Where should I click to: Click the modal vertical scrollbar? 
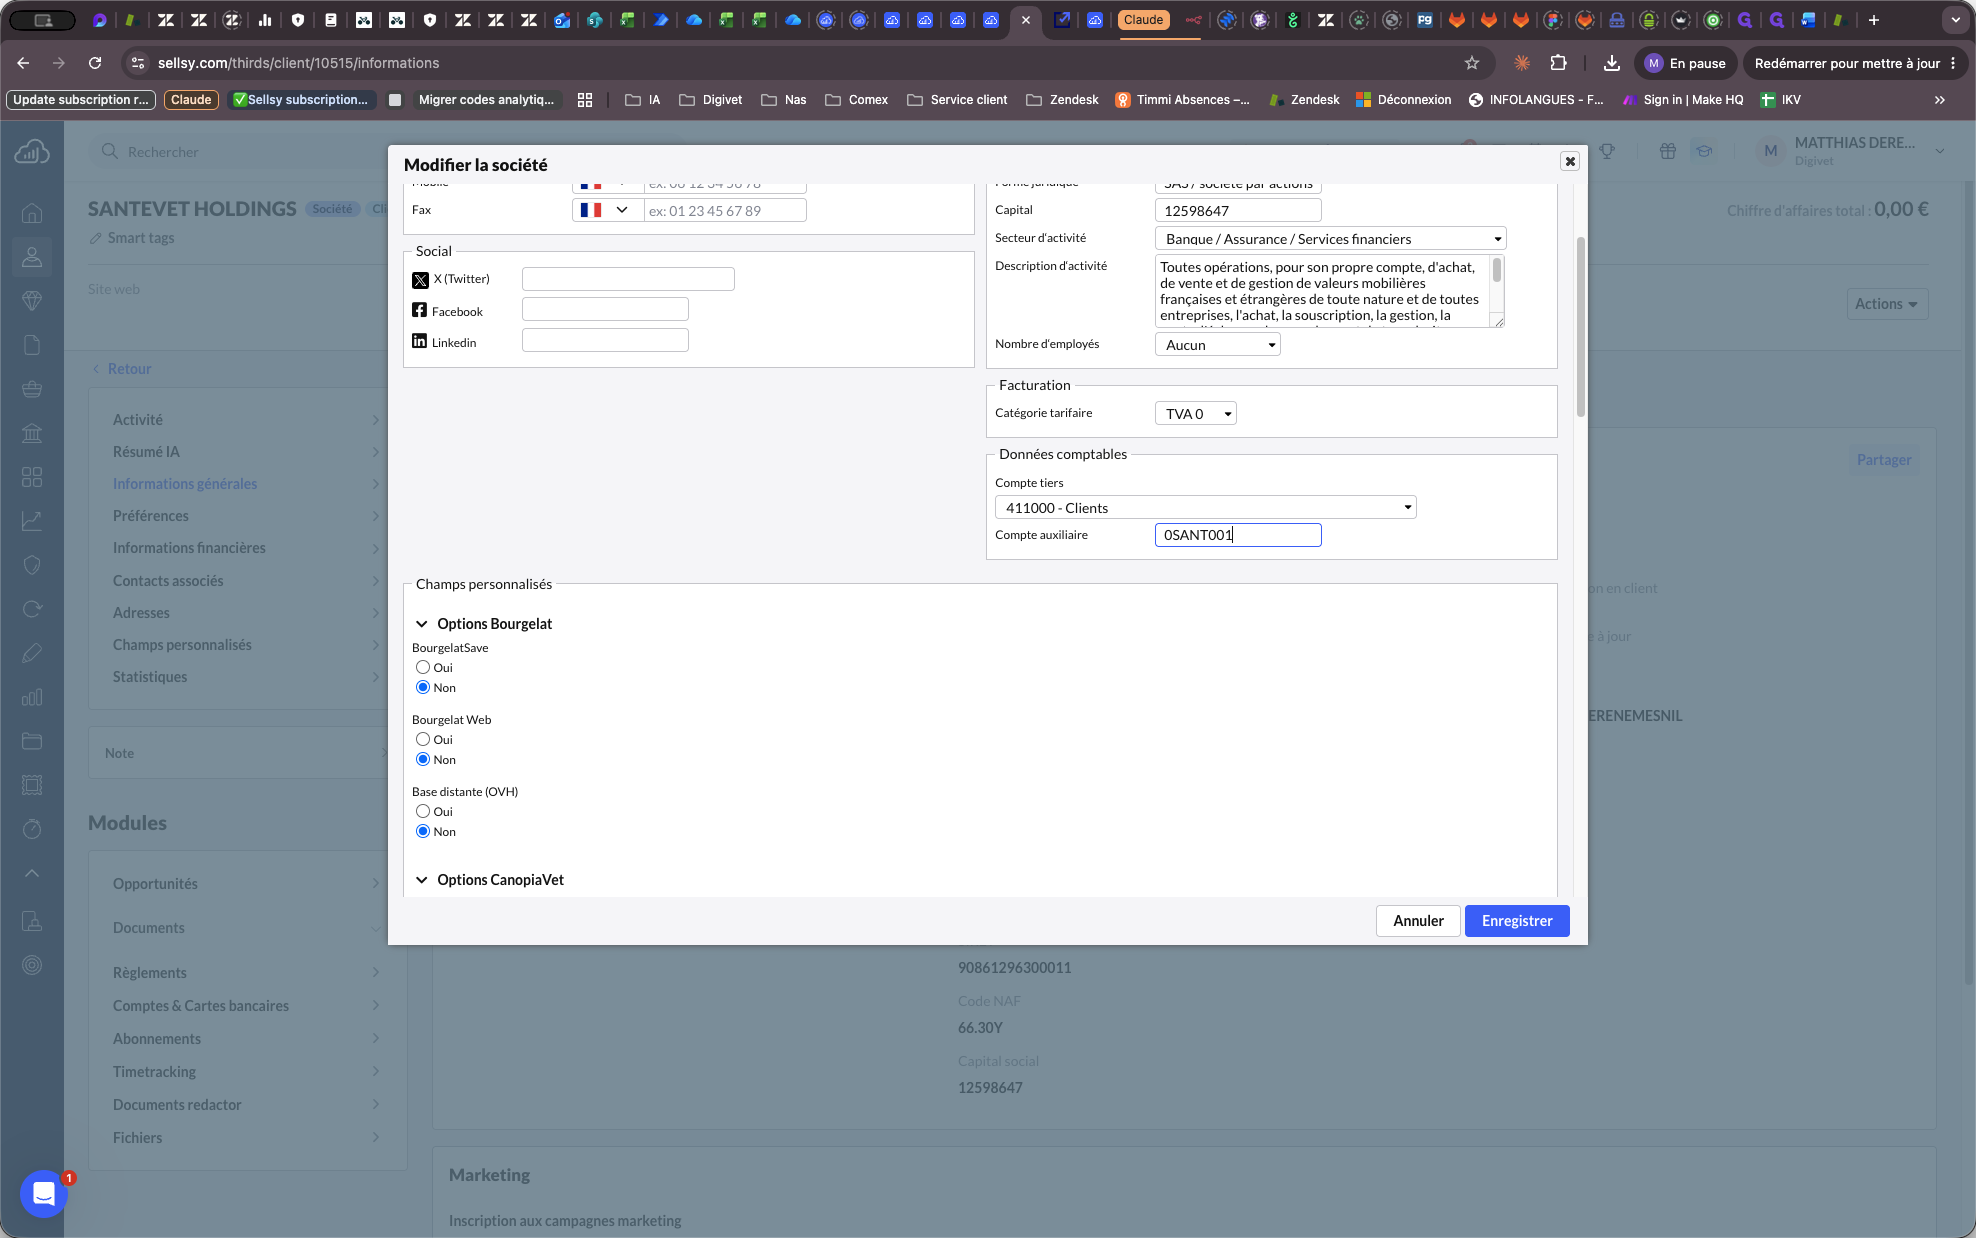click(x=1580, y=327)
